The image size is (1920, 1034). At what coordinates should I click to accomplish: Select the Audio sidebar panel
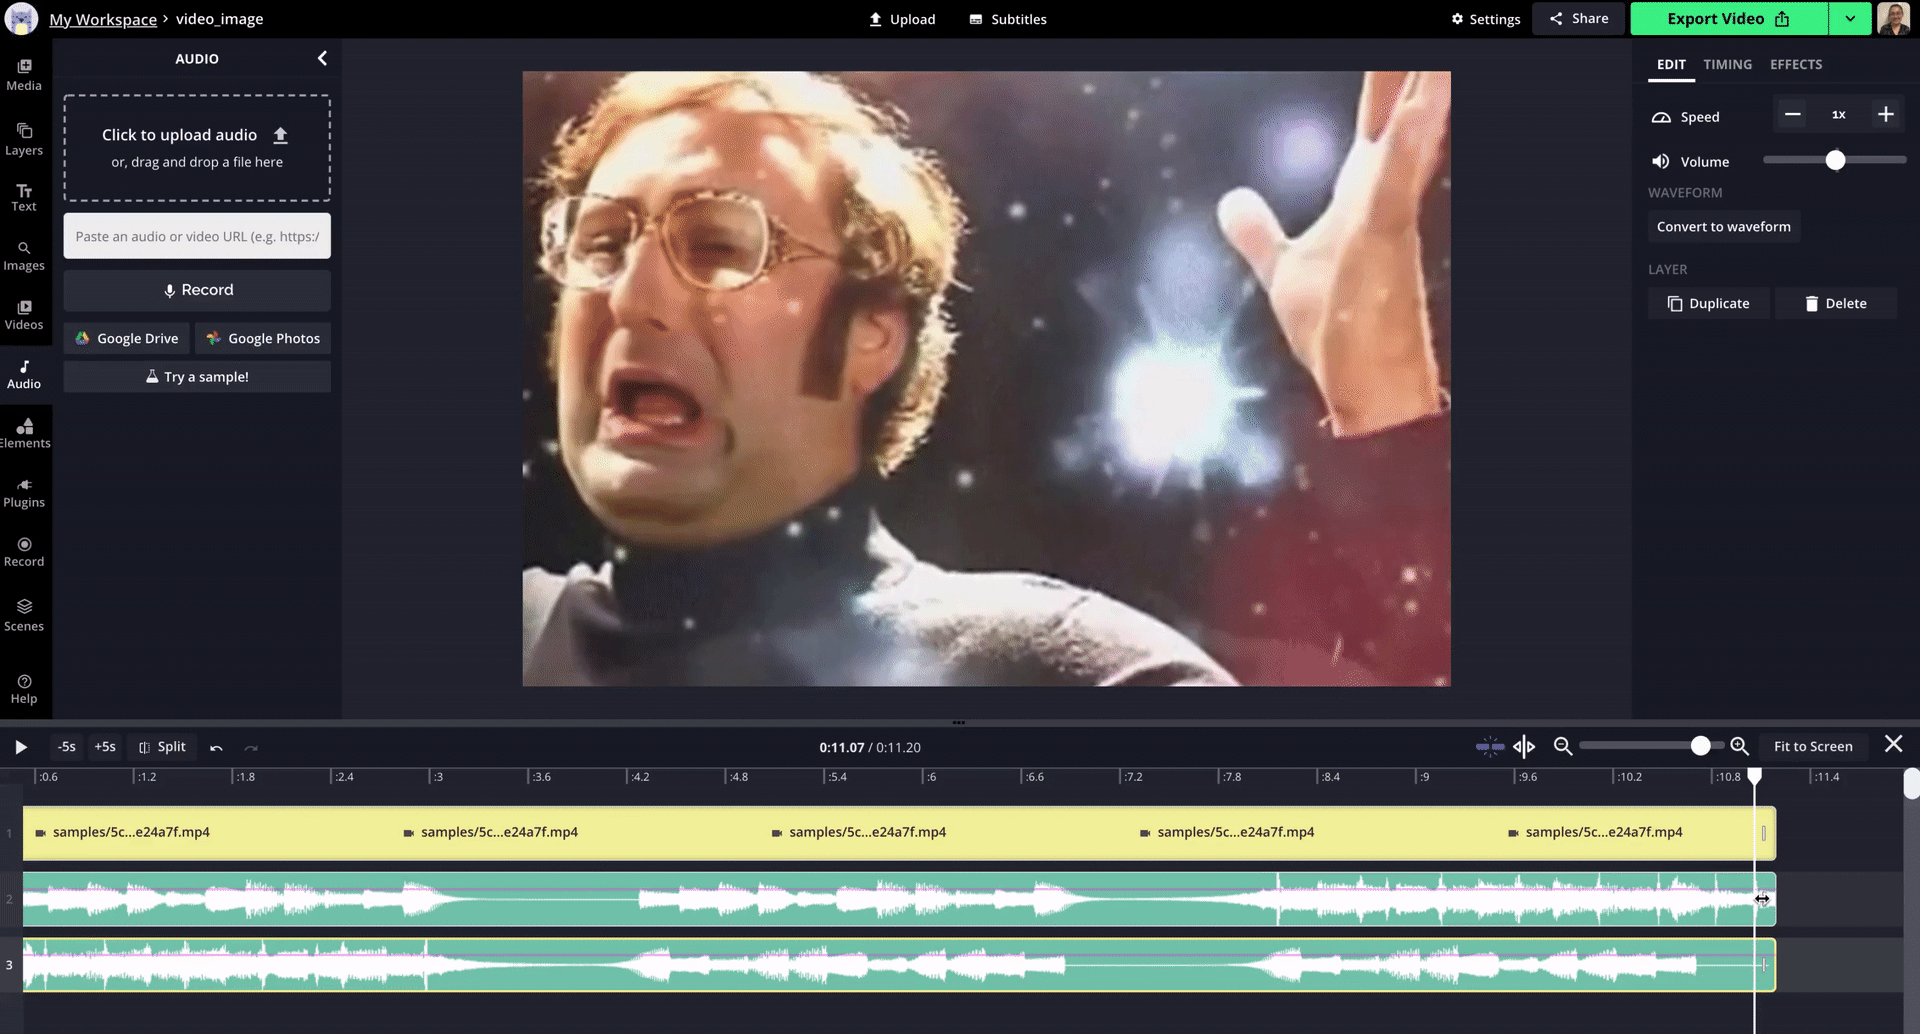(x=24, y=374)
